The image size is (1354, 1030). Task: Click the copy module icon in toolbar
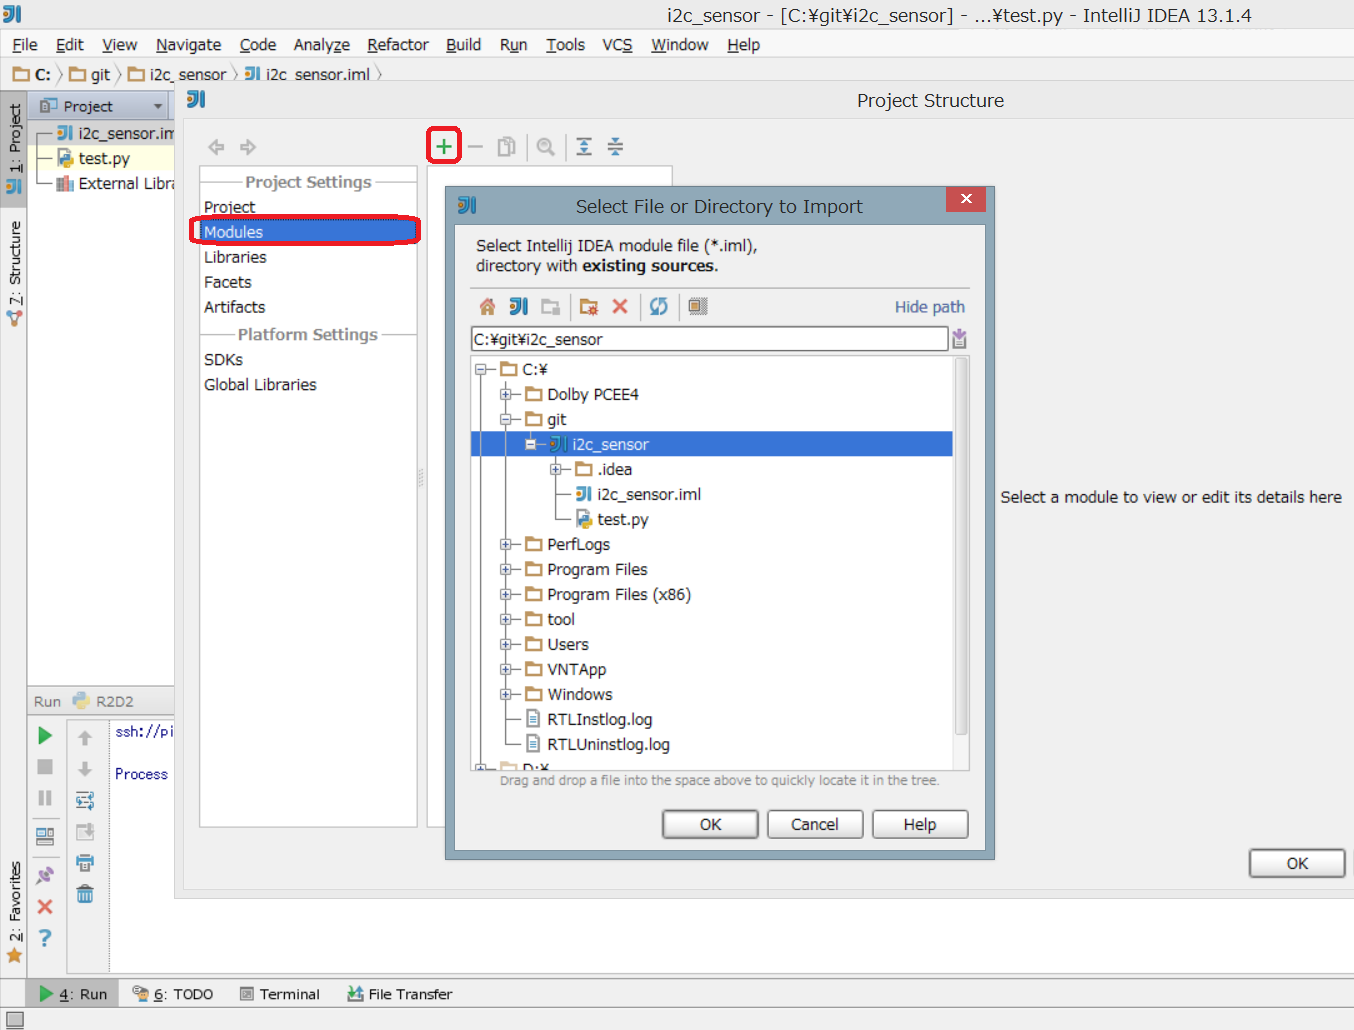click(507, 147)
